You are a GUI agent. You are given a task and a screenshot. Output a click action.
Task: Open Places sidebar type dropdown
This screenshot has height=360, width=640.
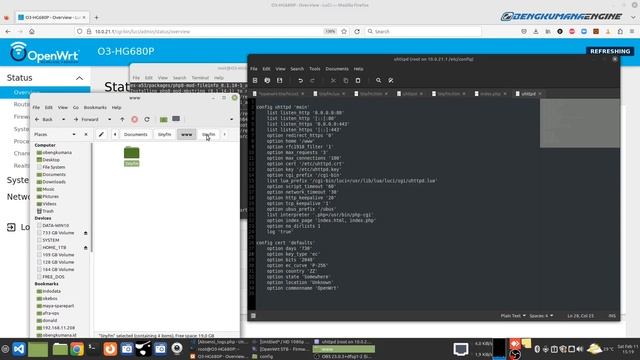[74, 134]
